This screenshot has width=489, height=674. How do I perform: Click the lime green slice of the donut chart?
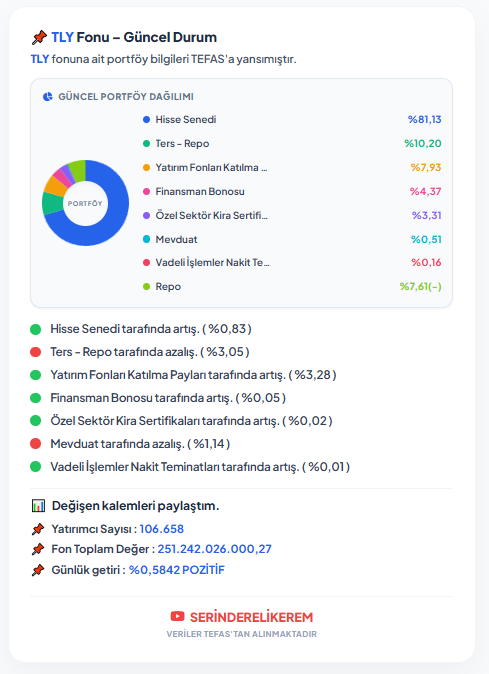(78, 171)
